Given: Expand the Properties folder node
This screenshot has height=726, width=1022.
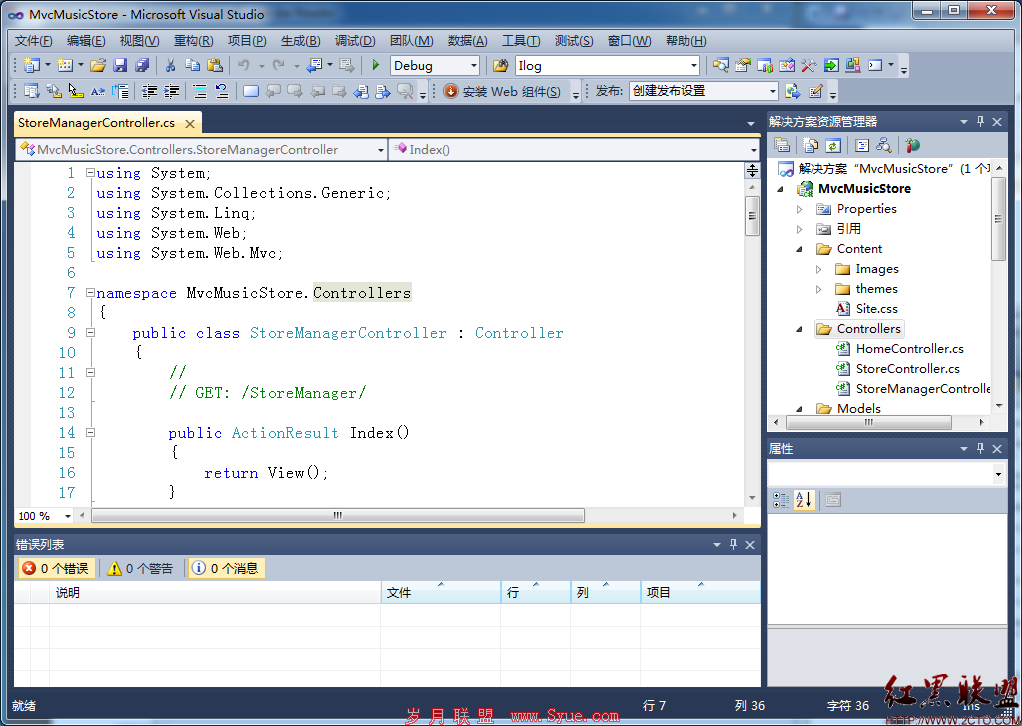Looking at the screenshot, I should pos(800,209).
